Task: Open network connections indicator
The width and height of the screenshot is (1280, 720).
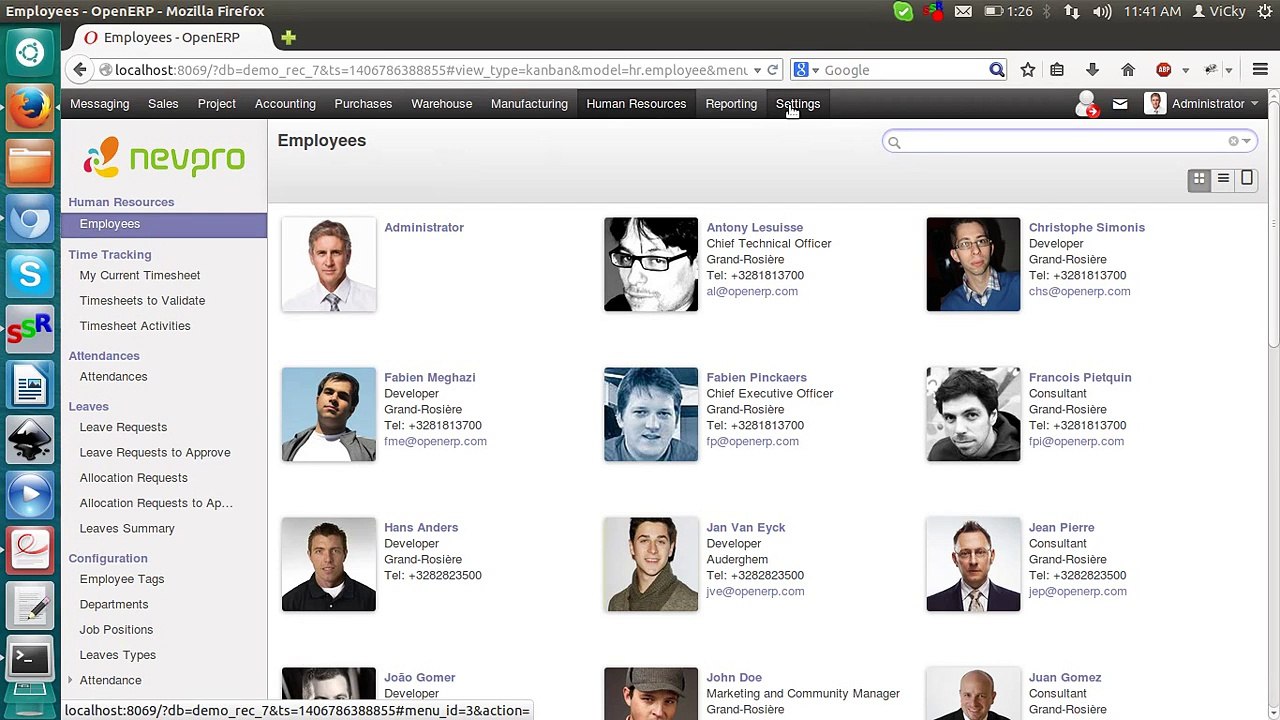Action: click(1072, 12)
